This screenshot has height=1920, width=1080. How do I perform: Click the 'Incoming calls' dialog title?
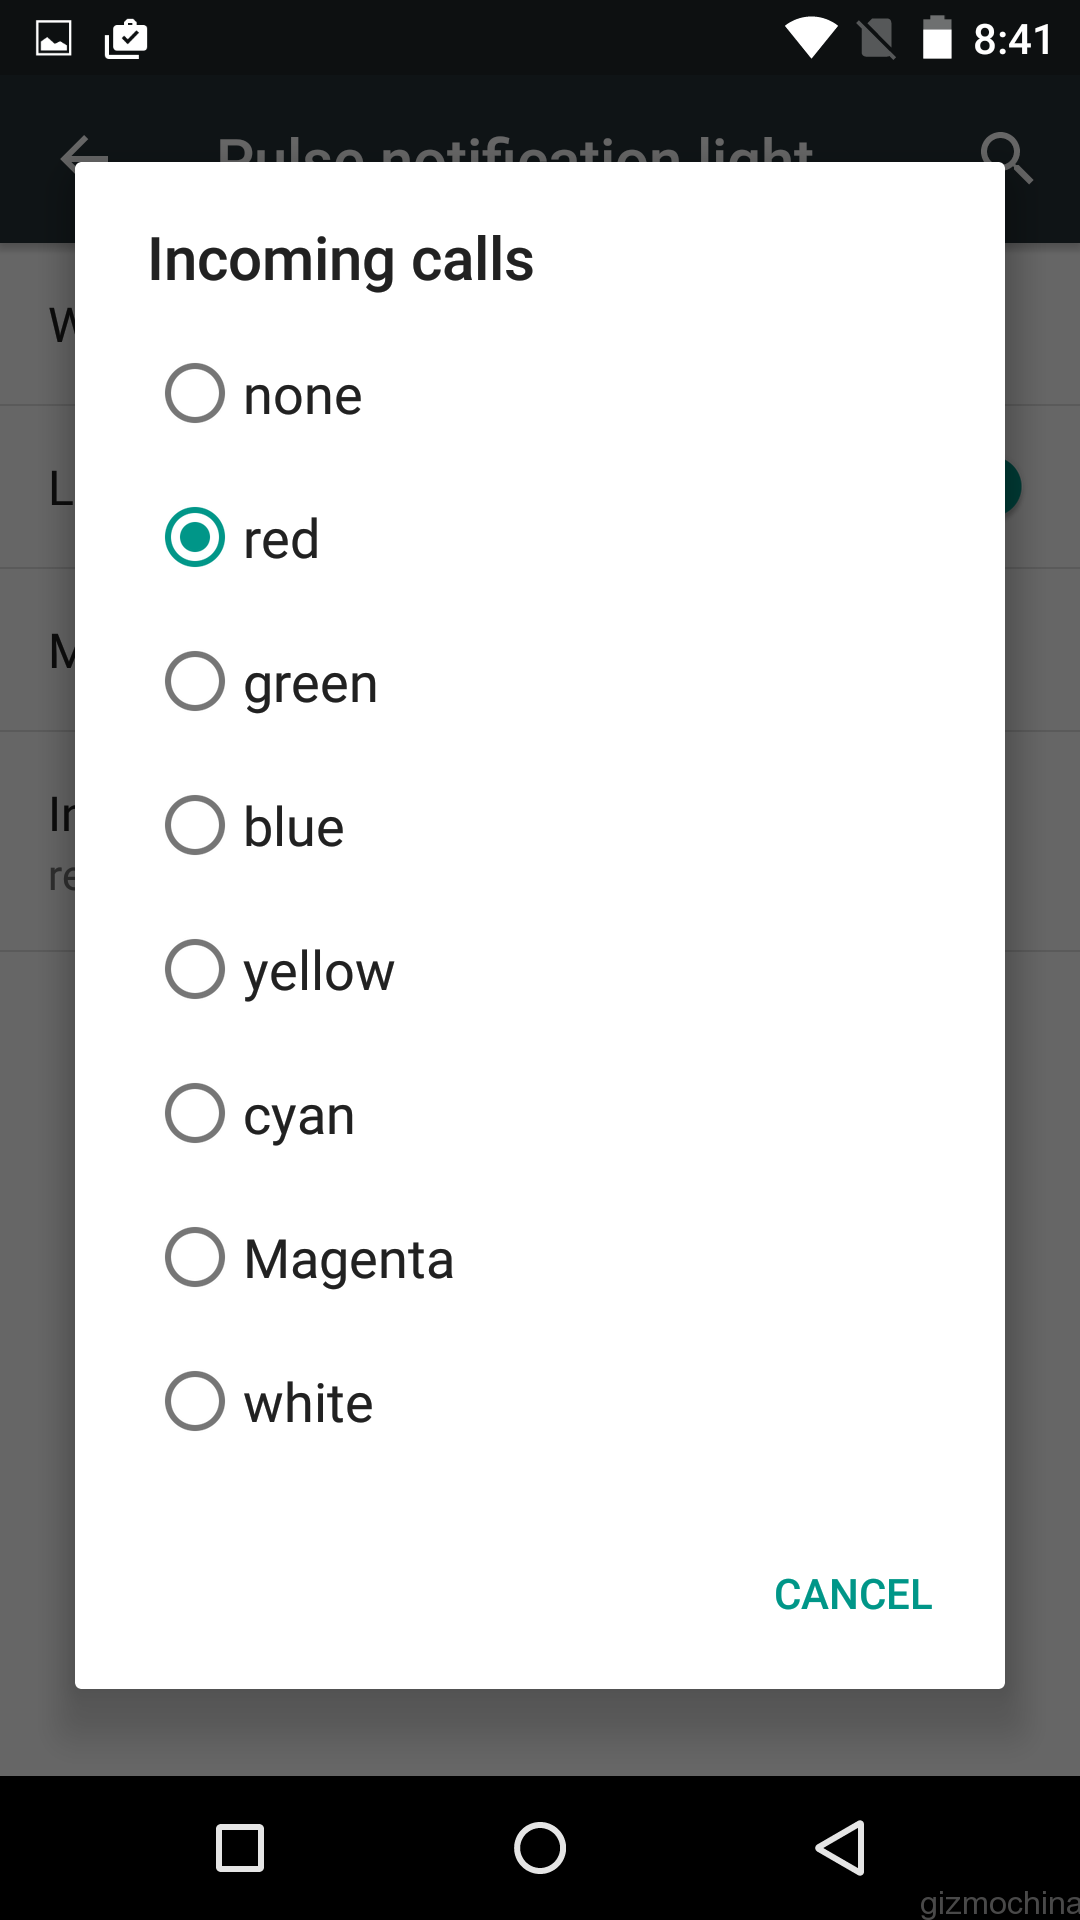click(341, 260)
